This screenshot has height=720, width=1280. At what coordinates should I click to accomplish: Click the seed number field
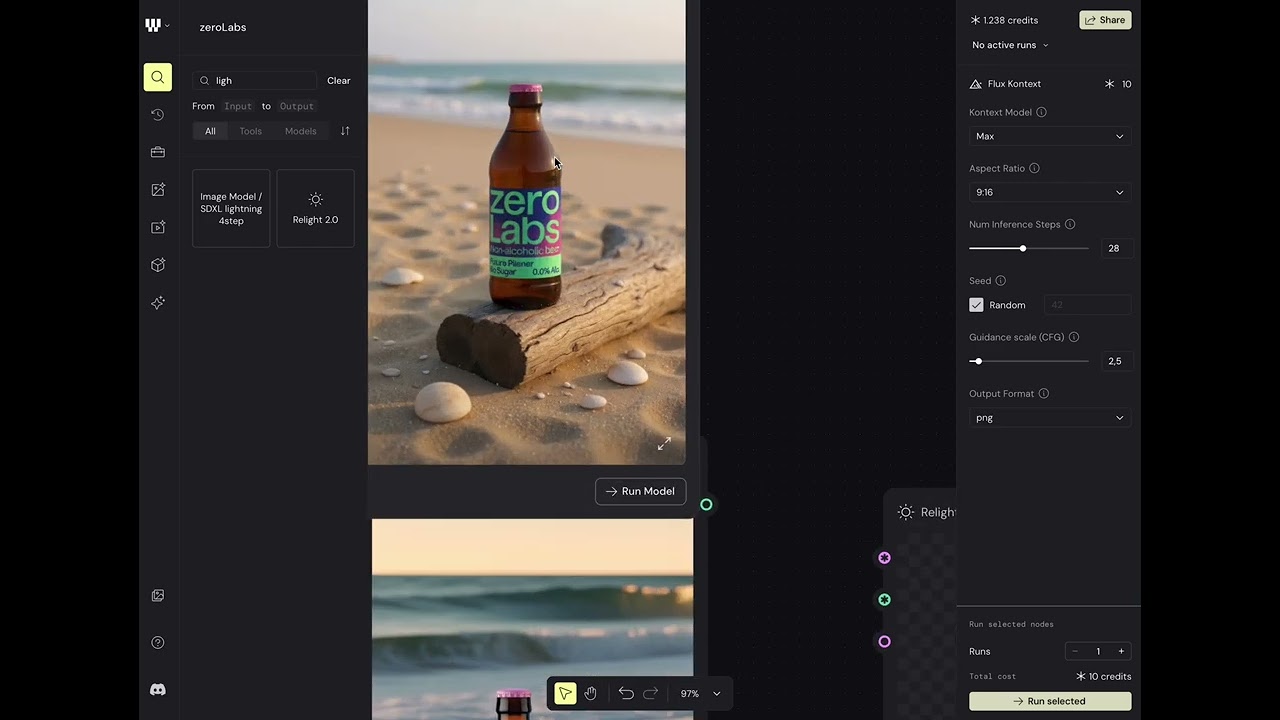1087,305
